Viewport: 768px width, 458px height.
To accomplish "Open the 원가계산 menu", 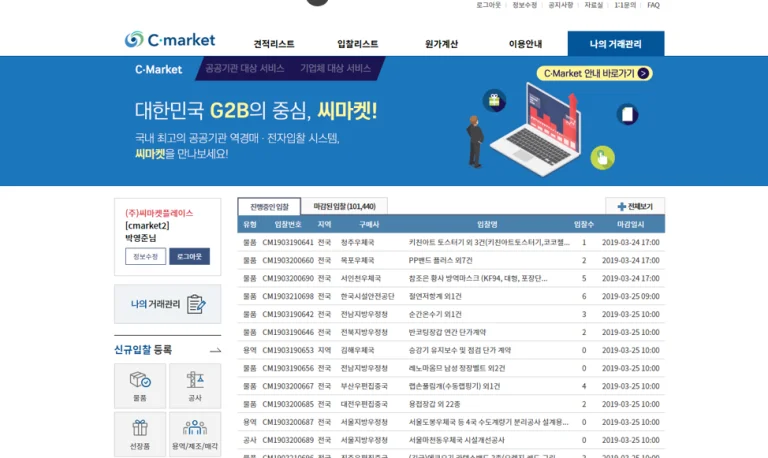I will click(x=441, y=44).
